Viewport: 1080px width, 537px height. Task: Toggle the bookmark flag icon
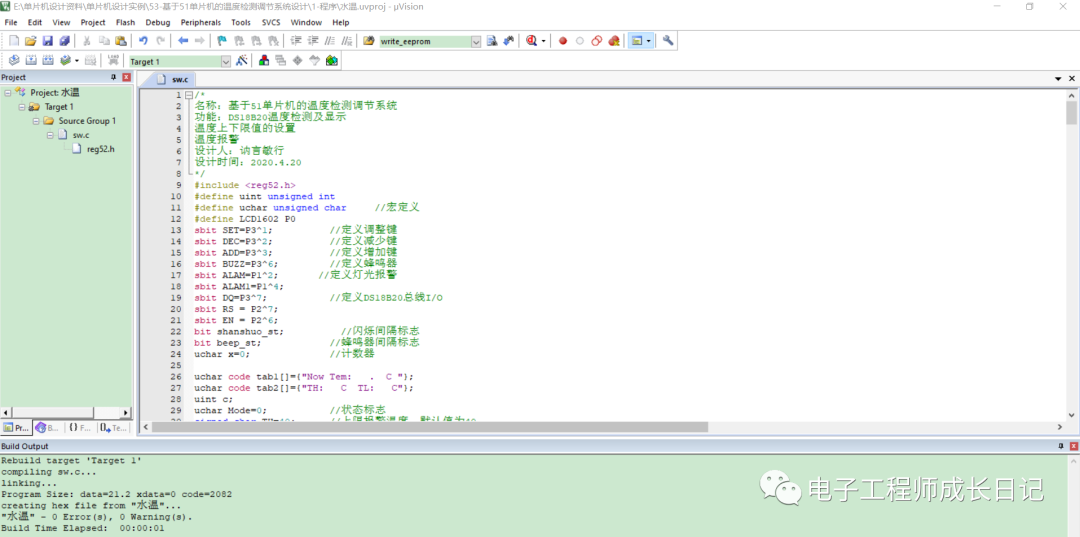click(221, 41)
